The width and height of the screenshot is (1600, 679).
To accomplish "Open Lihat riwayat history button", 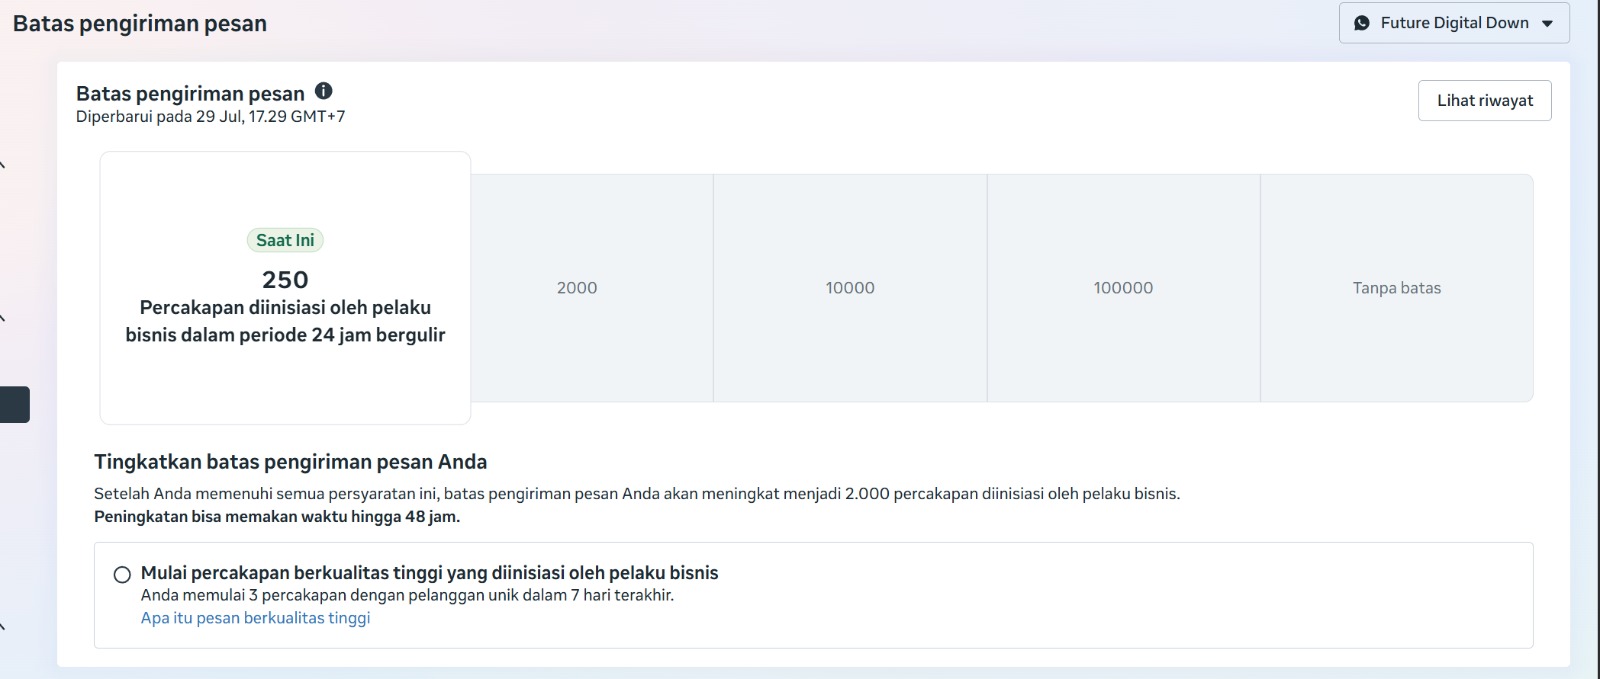I will pyautogui.click(x=1485, y=100).
